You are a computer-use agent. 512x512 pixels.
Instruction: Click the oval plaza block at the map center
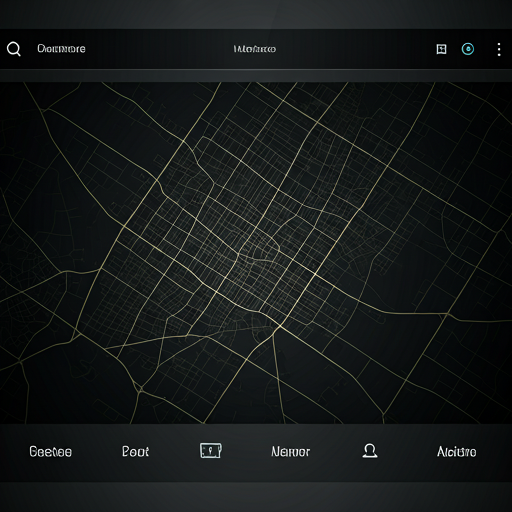click(259, 246)
